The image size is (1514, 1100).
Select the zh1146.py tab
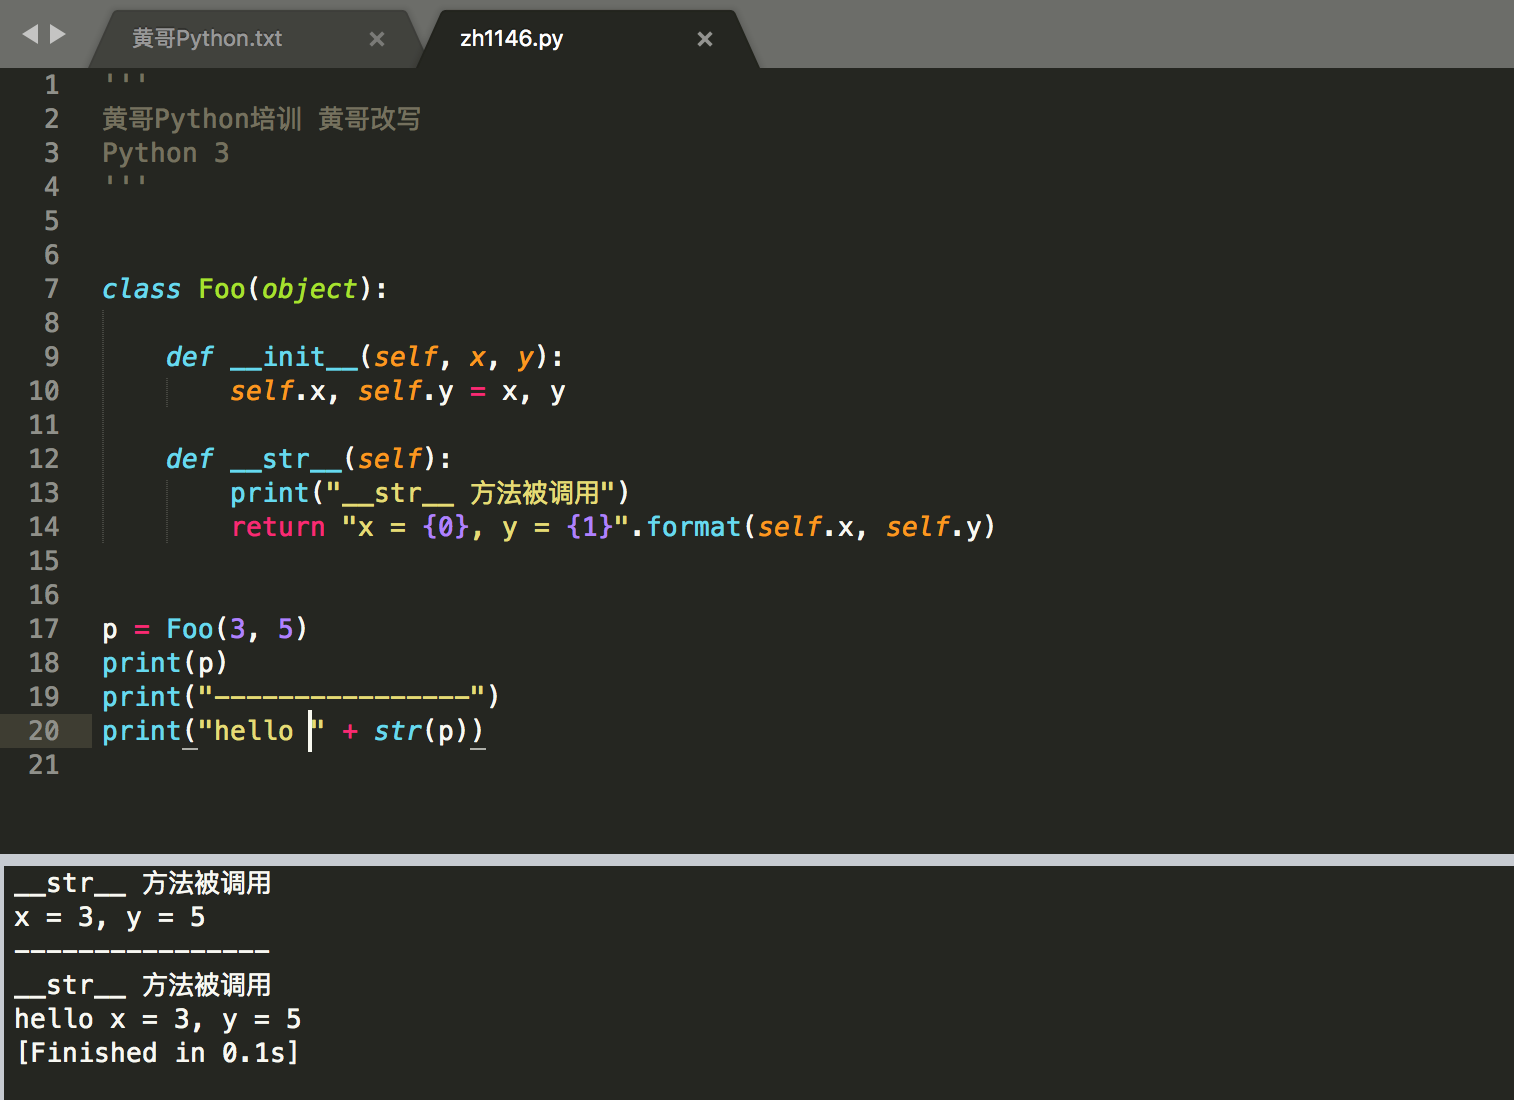pos(511,38)
